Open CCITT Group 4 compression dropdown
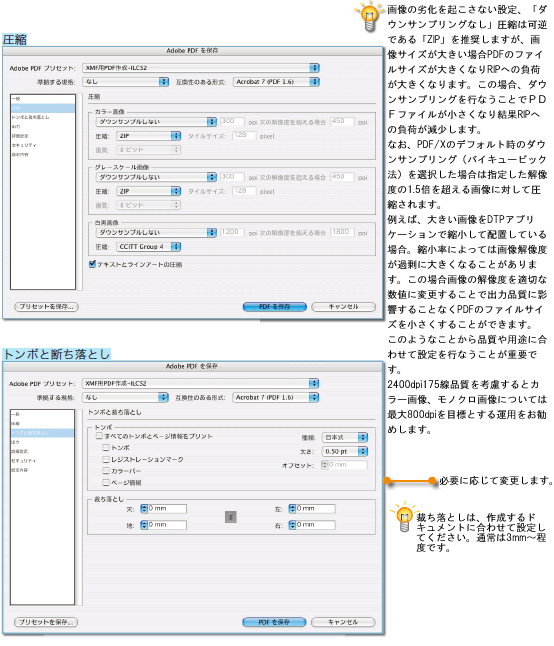The width and height of the screenshot is (554, 646). pos(149,246)
